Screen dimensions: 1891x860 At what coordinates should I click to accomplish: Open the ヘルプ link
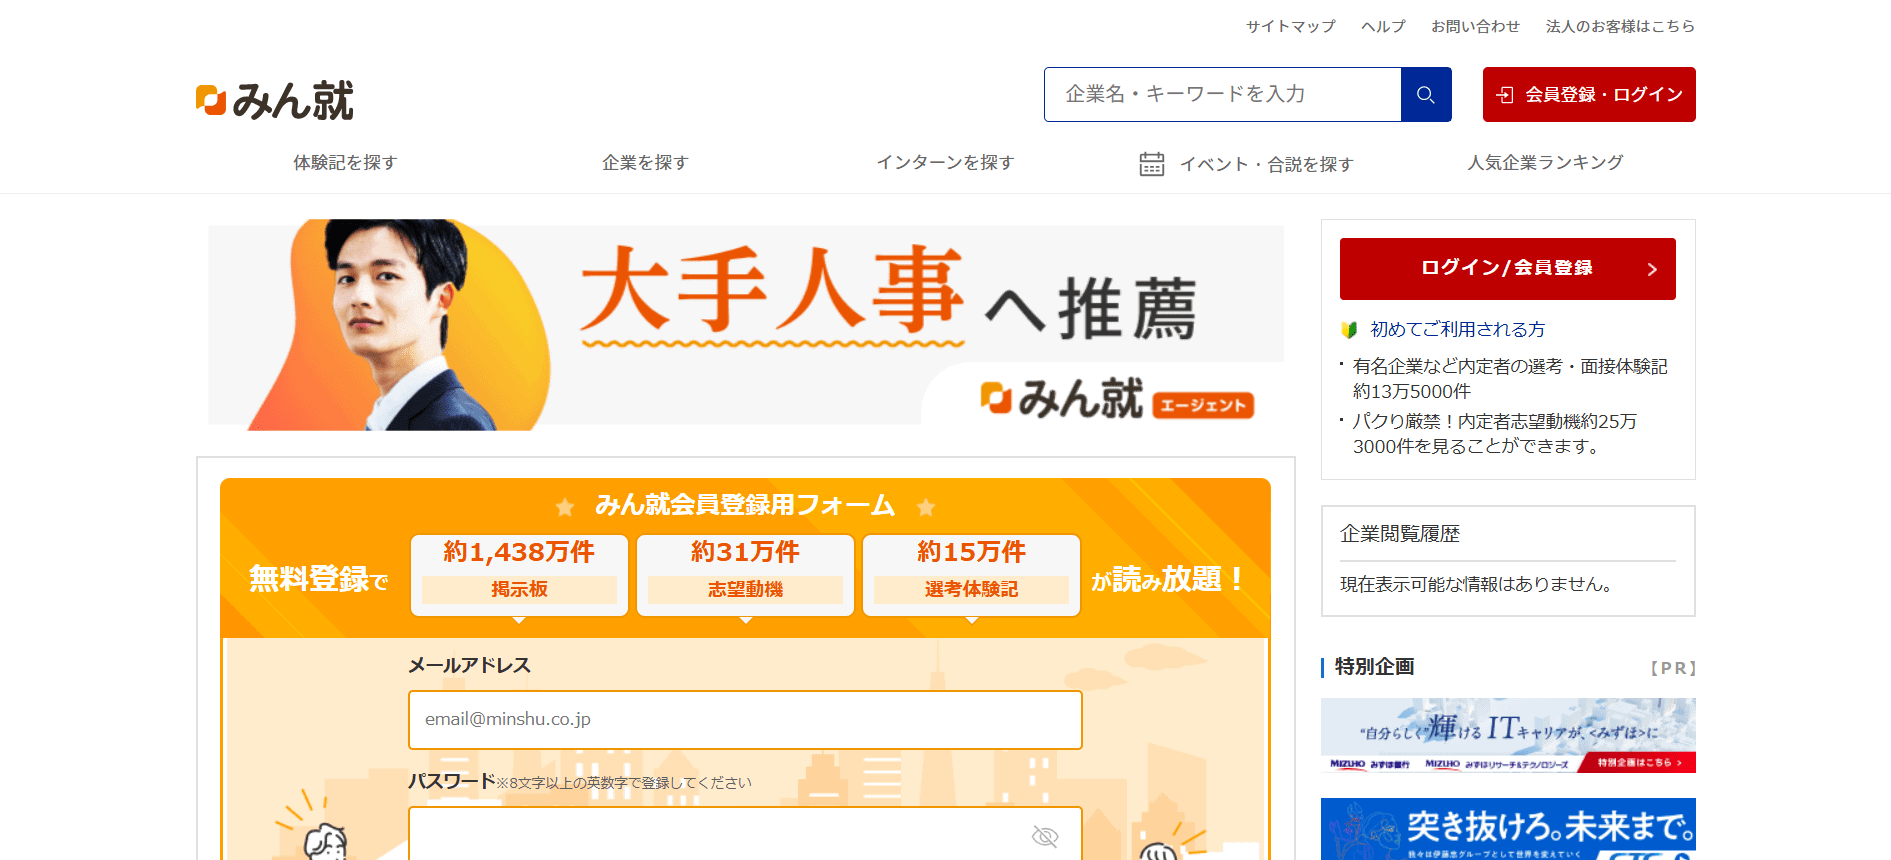[x=1383, y=27]
